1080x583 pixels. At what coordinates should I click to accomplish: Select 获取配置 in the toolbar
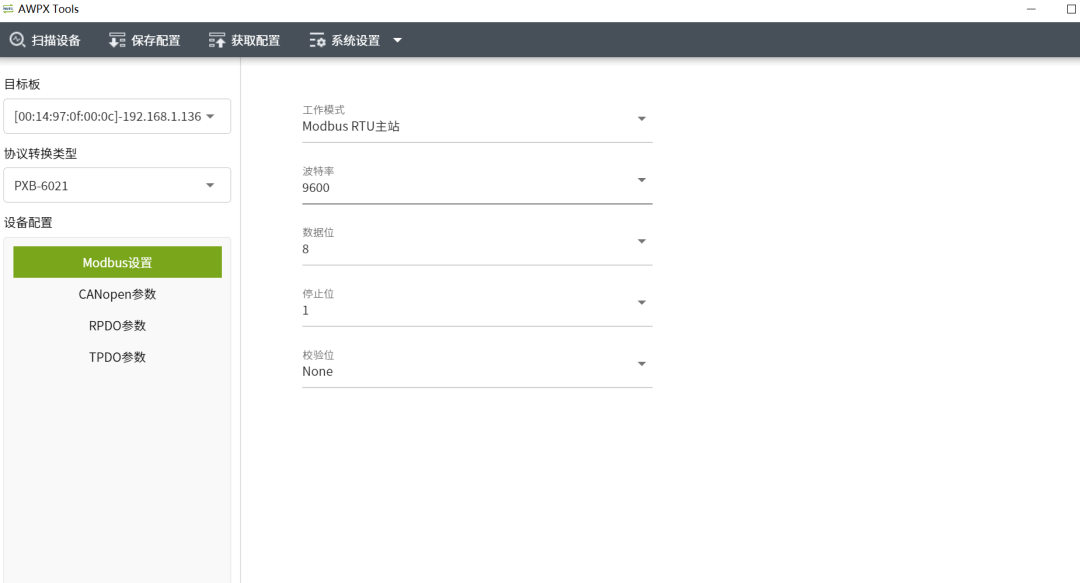click(245, 40)
